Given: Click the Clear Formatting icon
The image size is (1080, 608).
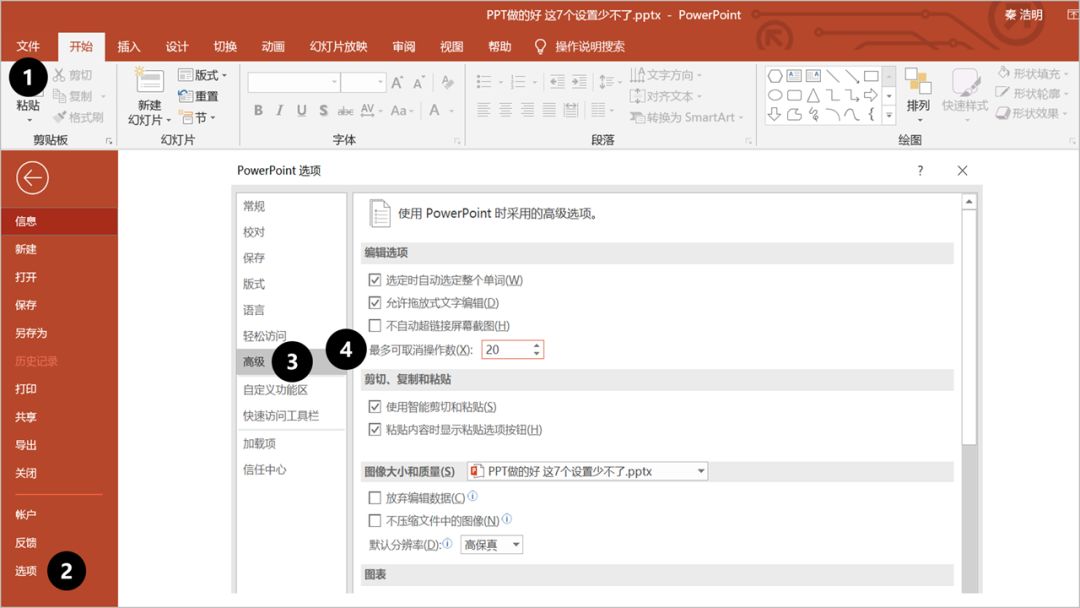Looking at the screenshot, I should point(448,83).
